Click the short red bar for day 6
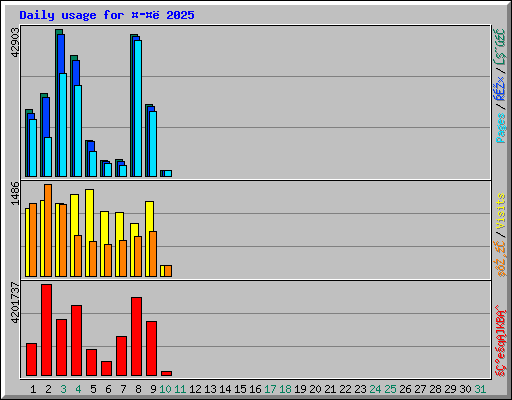 click(x=107, y=369)
